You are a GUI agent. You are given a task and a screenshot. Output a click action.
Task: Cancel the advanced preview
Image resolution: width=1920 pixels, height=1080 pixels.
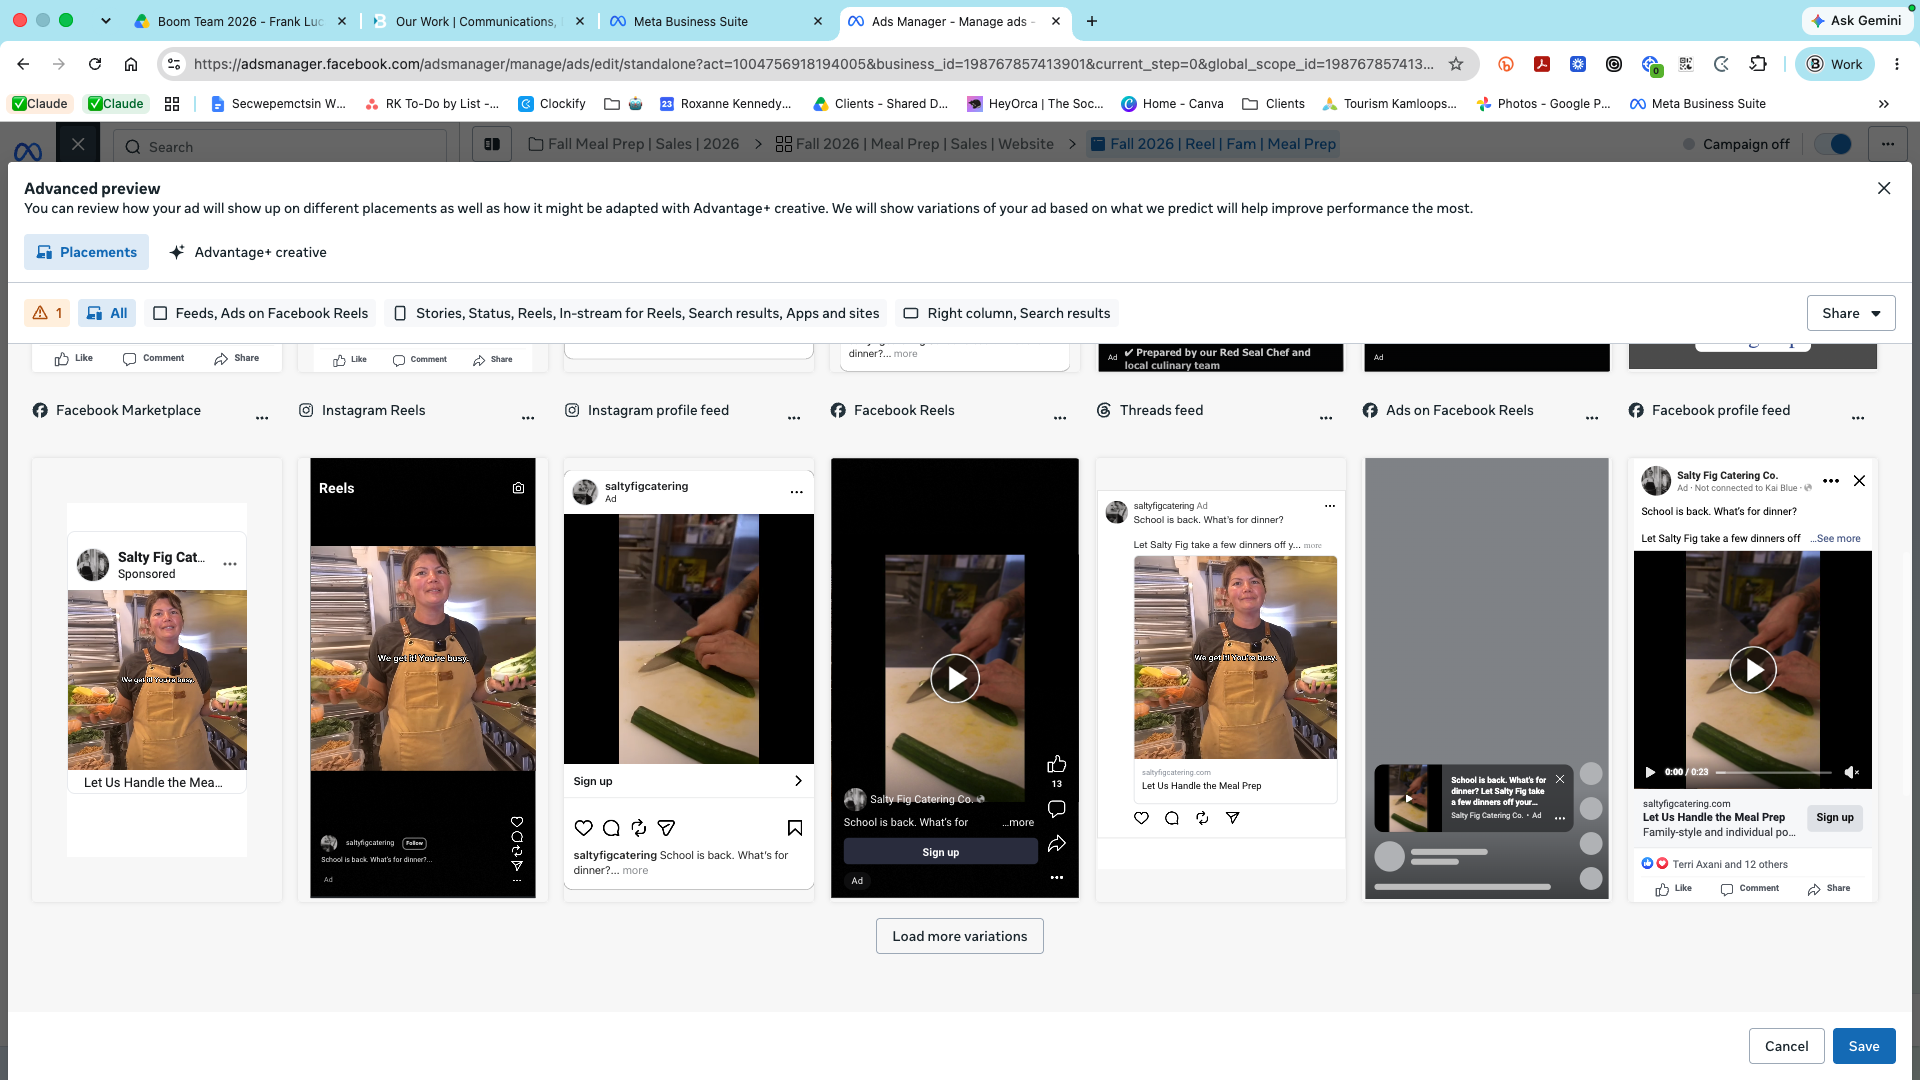pos(1786,1046)
